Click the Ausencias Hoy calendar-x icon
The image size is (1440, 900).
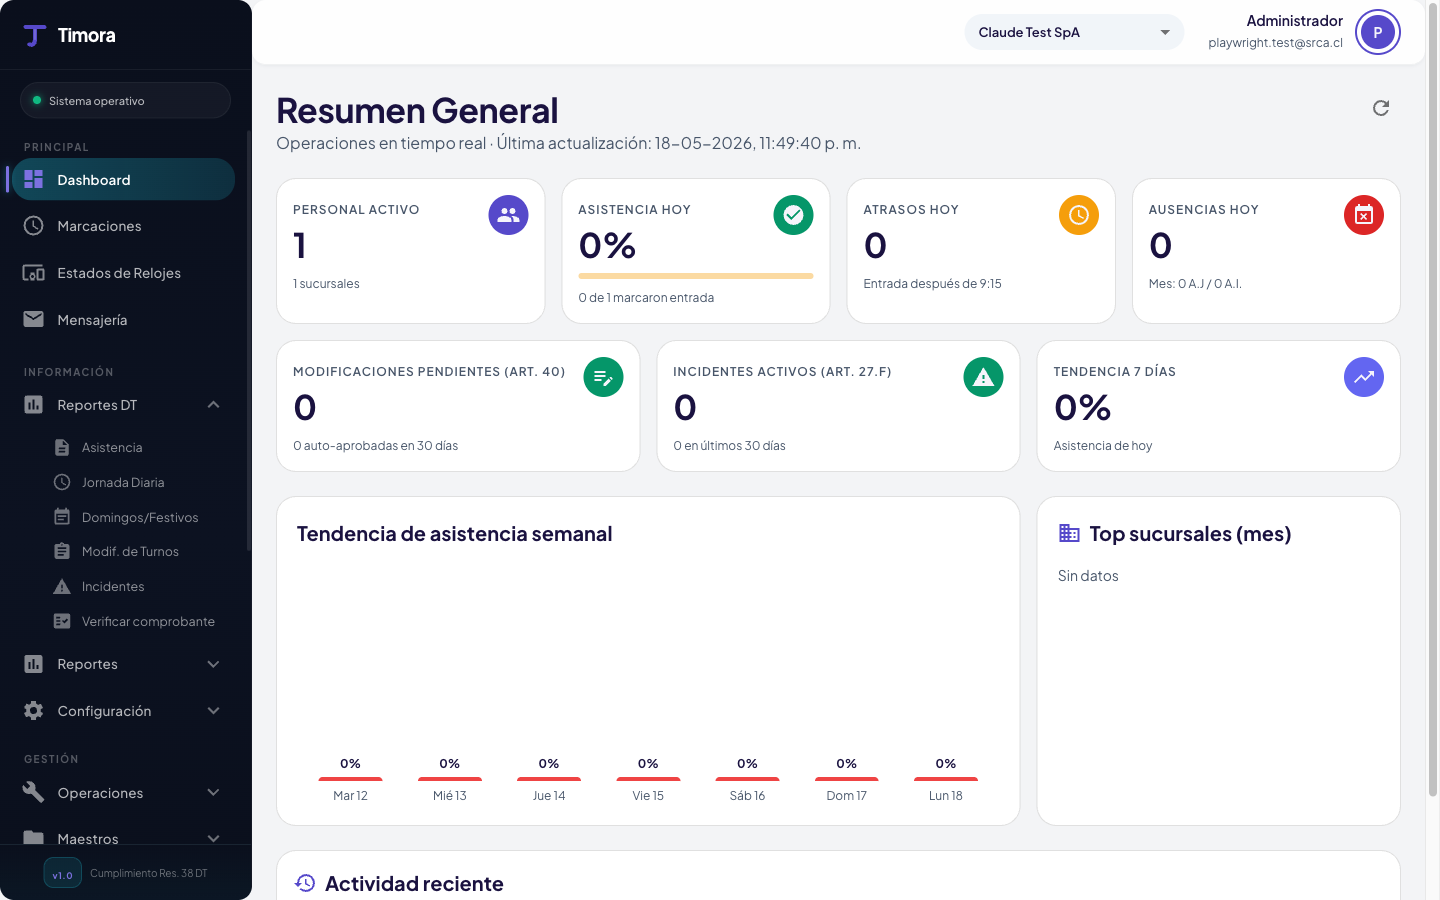[1364, 215]
